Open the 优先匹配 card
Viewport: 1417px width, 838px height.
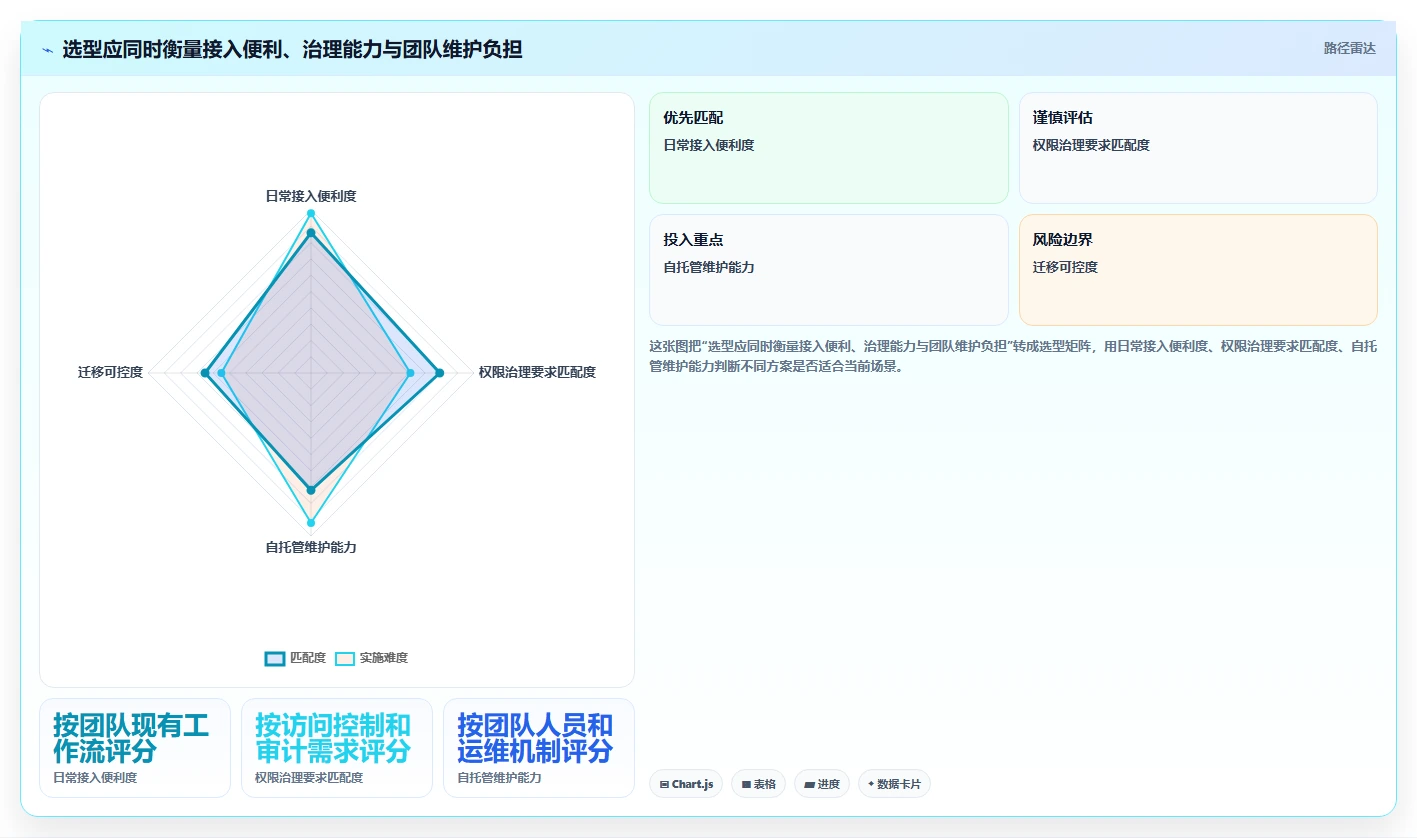pos(829,148)
